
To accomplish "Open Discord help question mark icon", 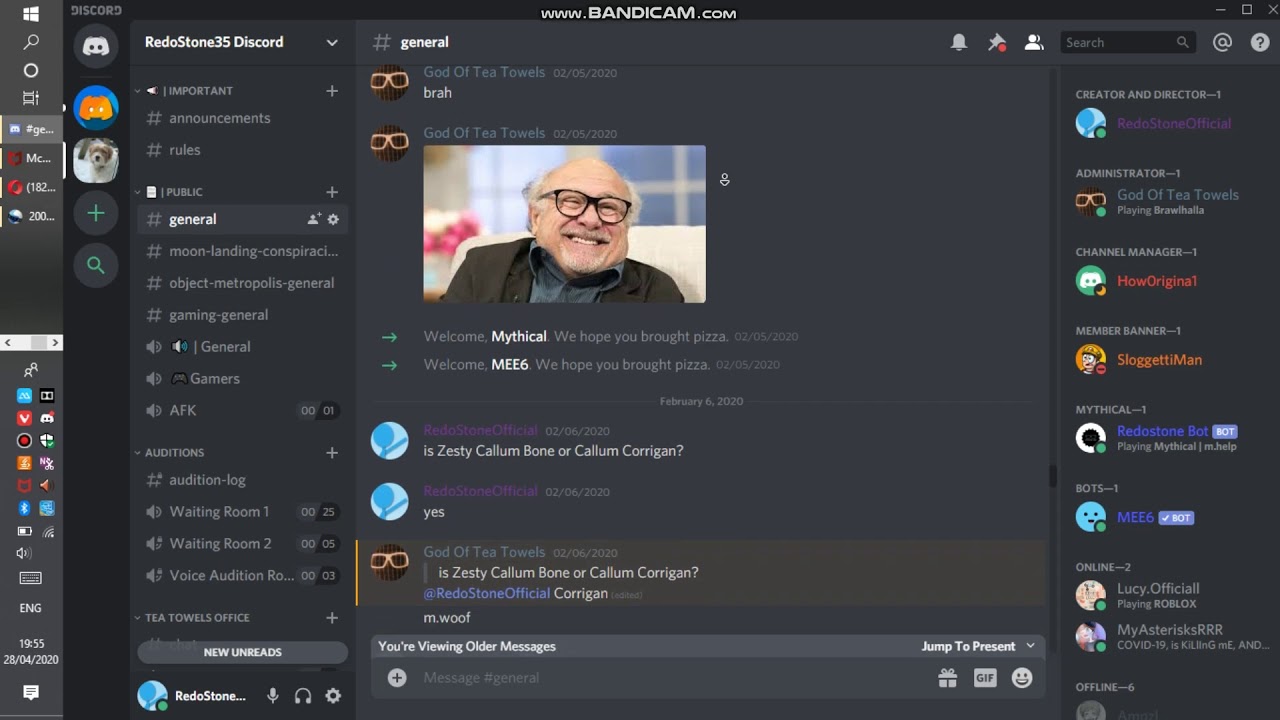I will (1259, 42).
